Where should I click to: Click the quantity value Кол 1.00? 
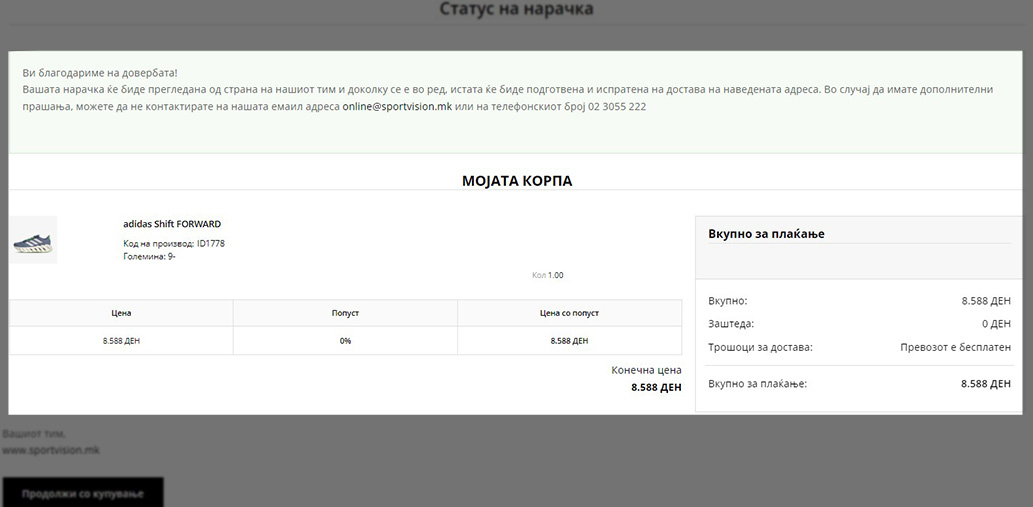click(547, 275)
